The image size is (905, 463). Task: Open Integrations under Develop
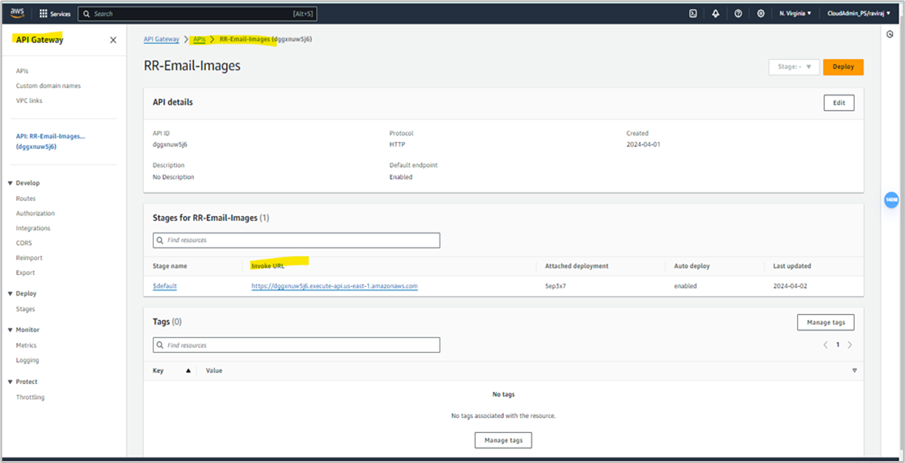(x=33, y=228)
